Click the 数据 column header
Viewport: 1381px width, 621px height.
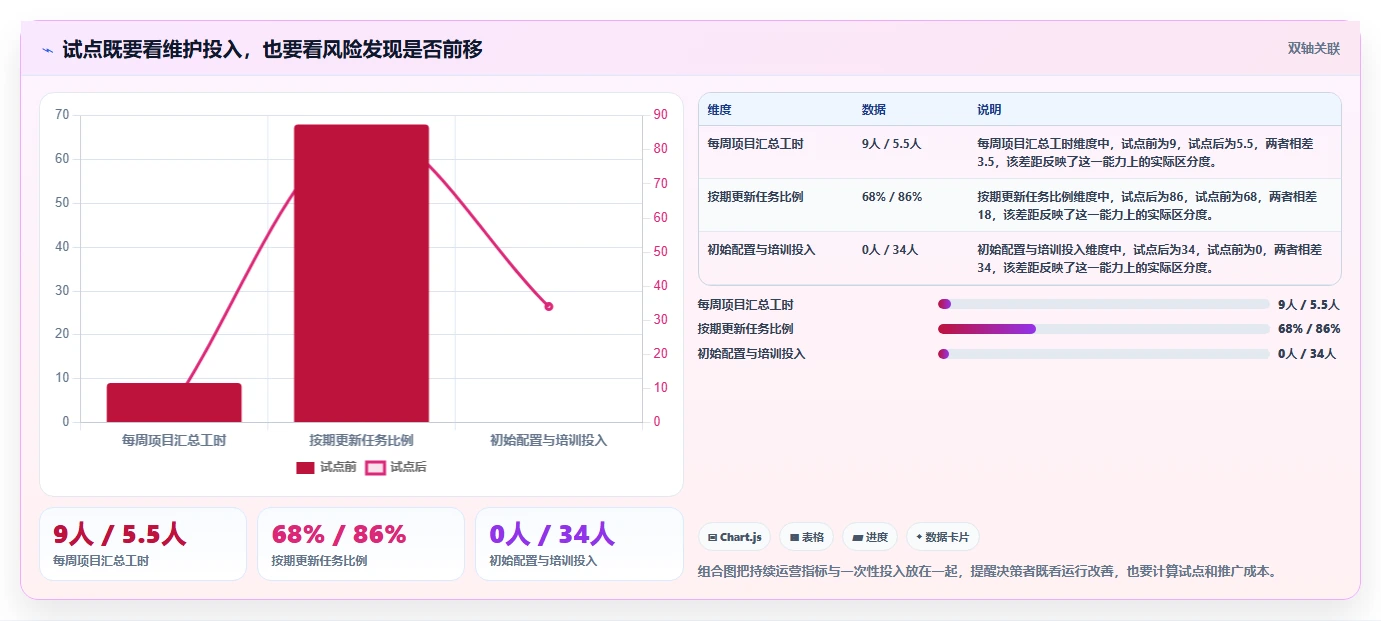click(873, 110)
